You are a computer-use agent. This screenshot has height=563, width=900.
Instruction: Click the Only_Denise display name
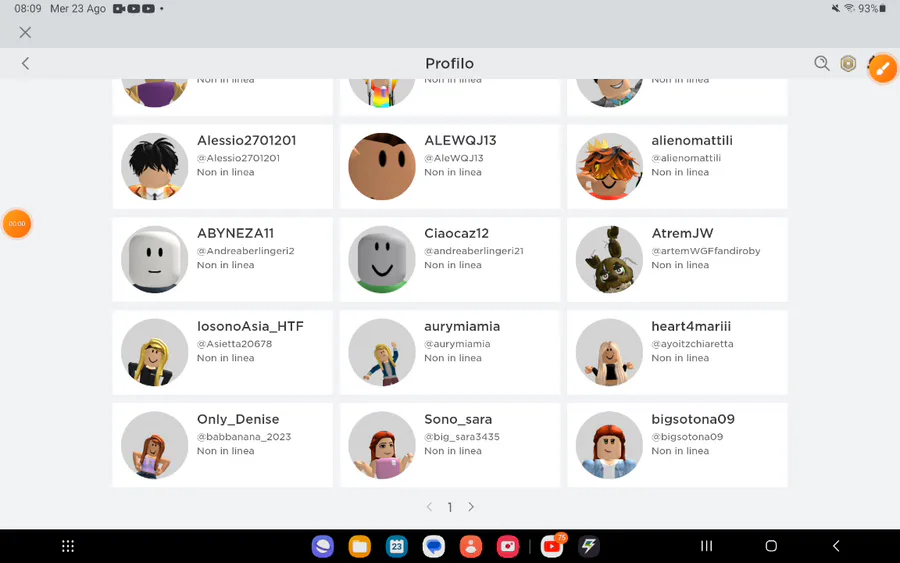pyautogui.click(x=238, y=420)
